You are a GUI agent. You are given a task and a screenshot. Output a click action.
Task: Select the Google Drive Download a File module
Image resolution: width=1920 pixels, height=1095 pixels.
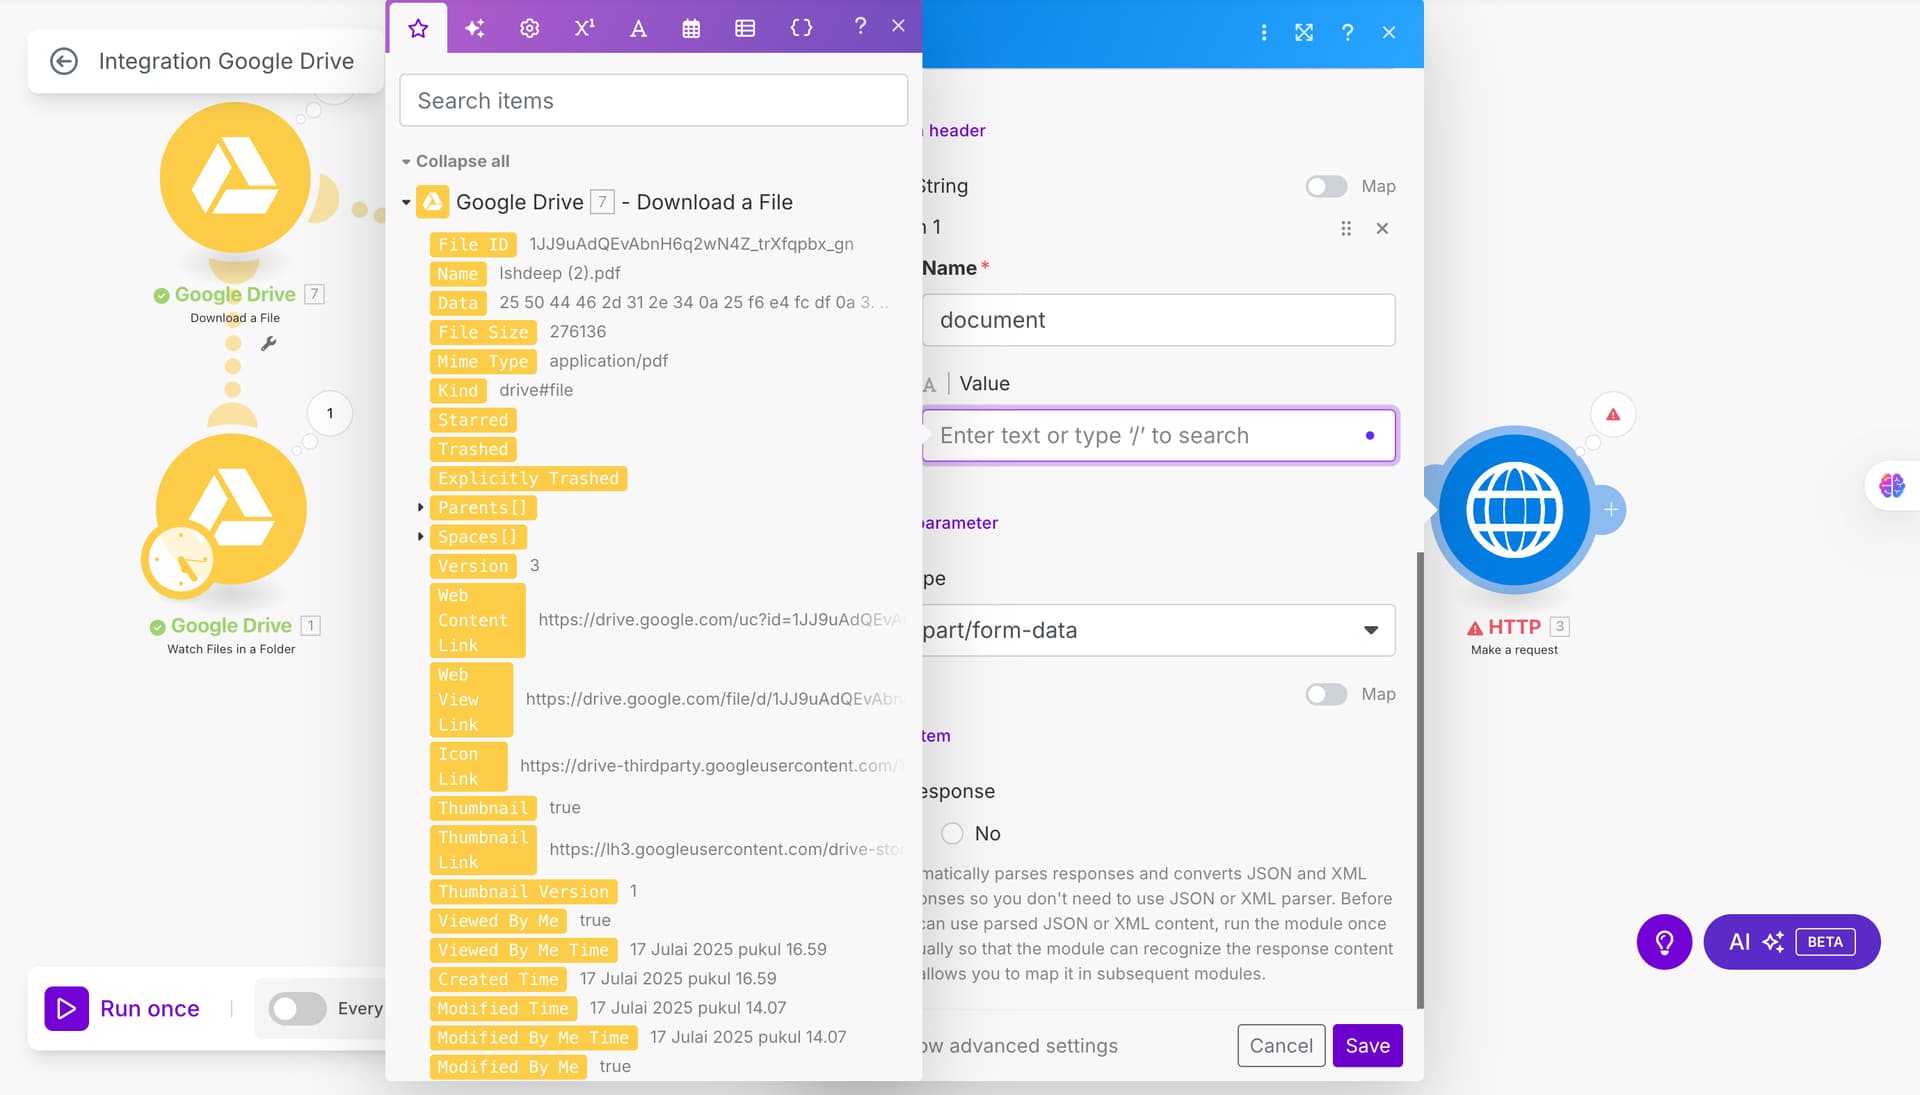pos(235,178)
